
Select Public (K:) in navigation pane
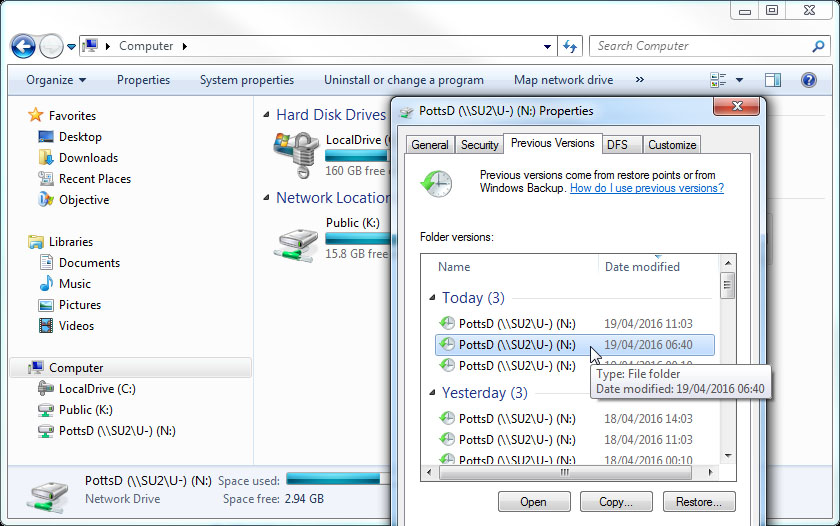[85, 410]
